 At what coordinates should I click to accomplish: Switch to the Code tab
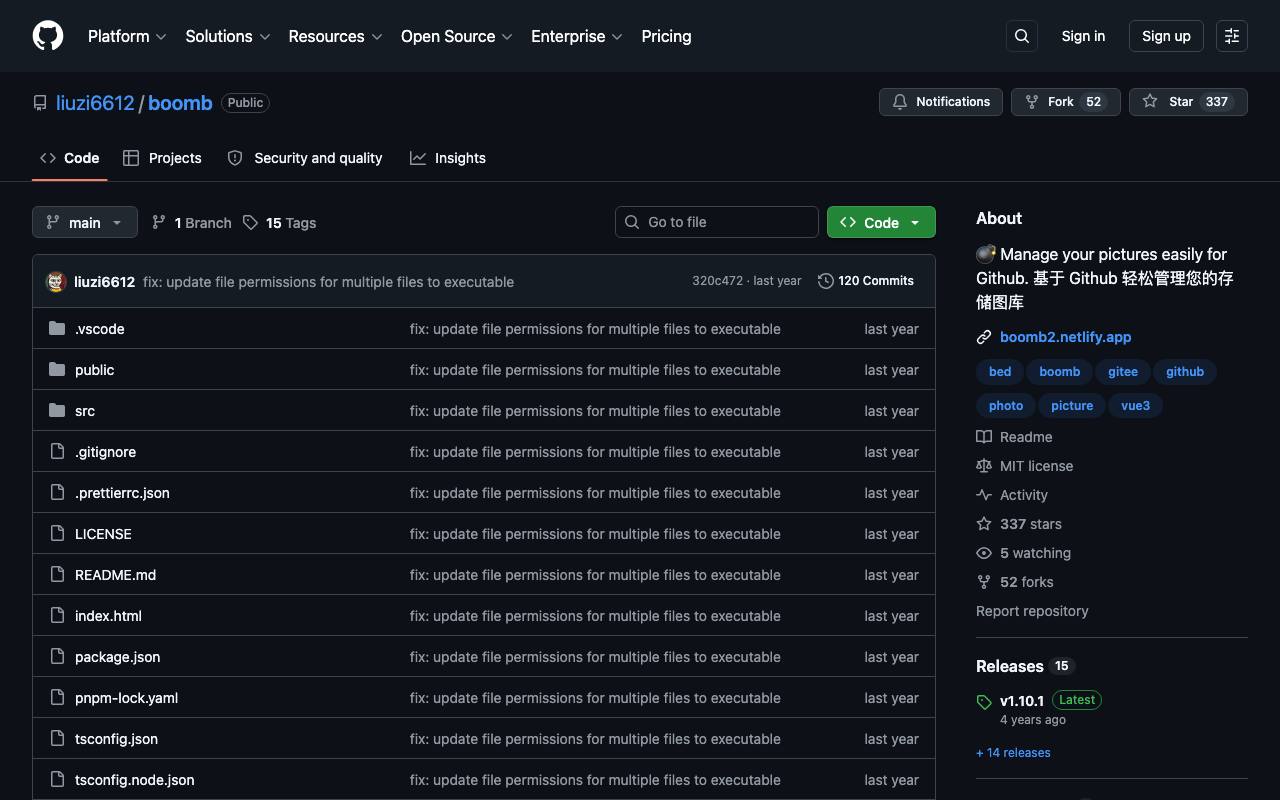pos(70,158)
